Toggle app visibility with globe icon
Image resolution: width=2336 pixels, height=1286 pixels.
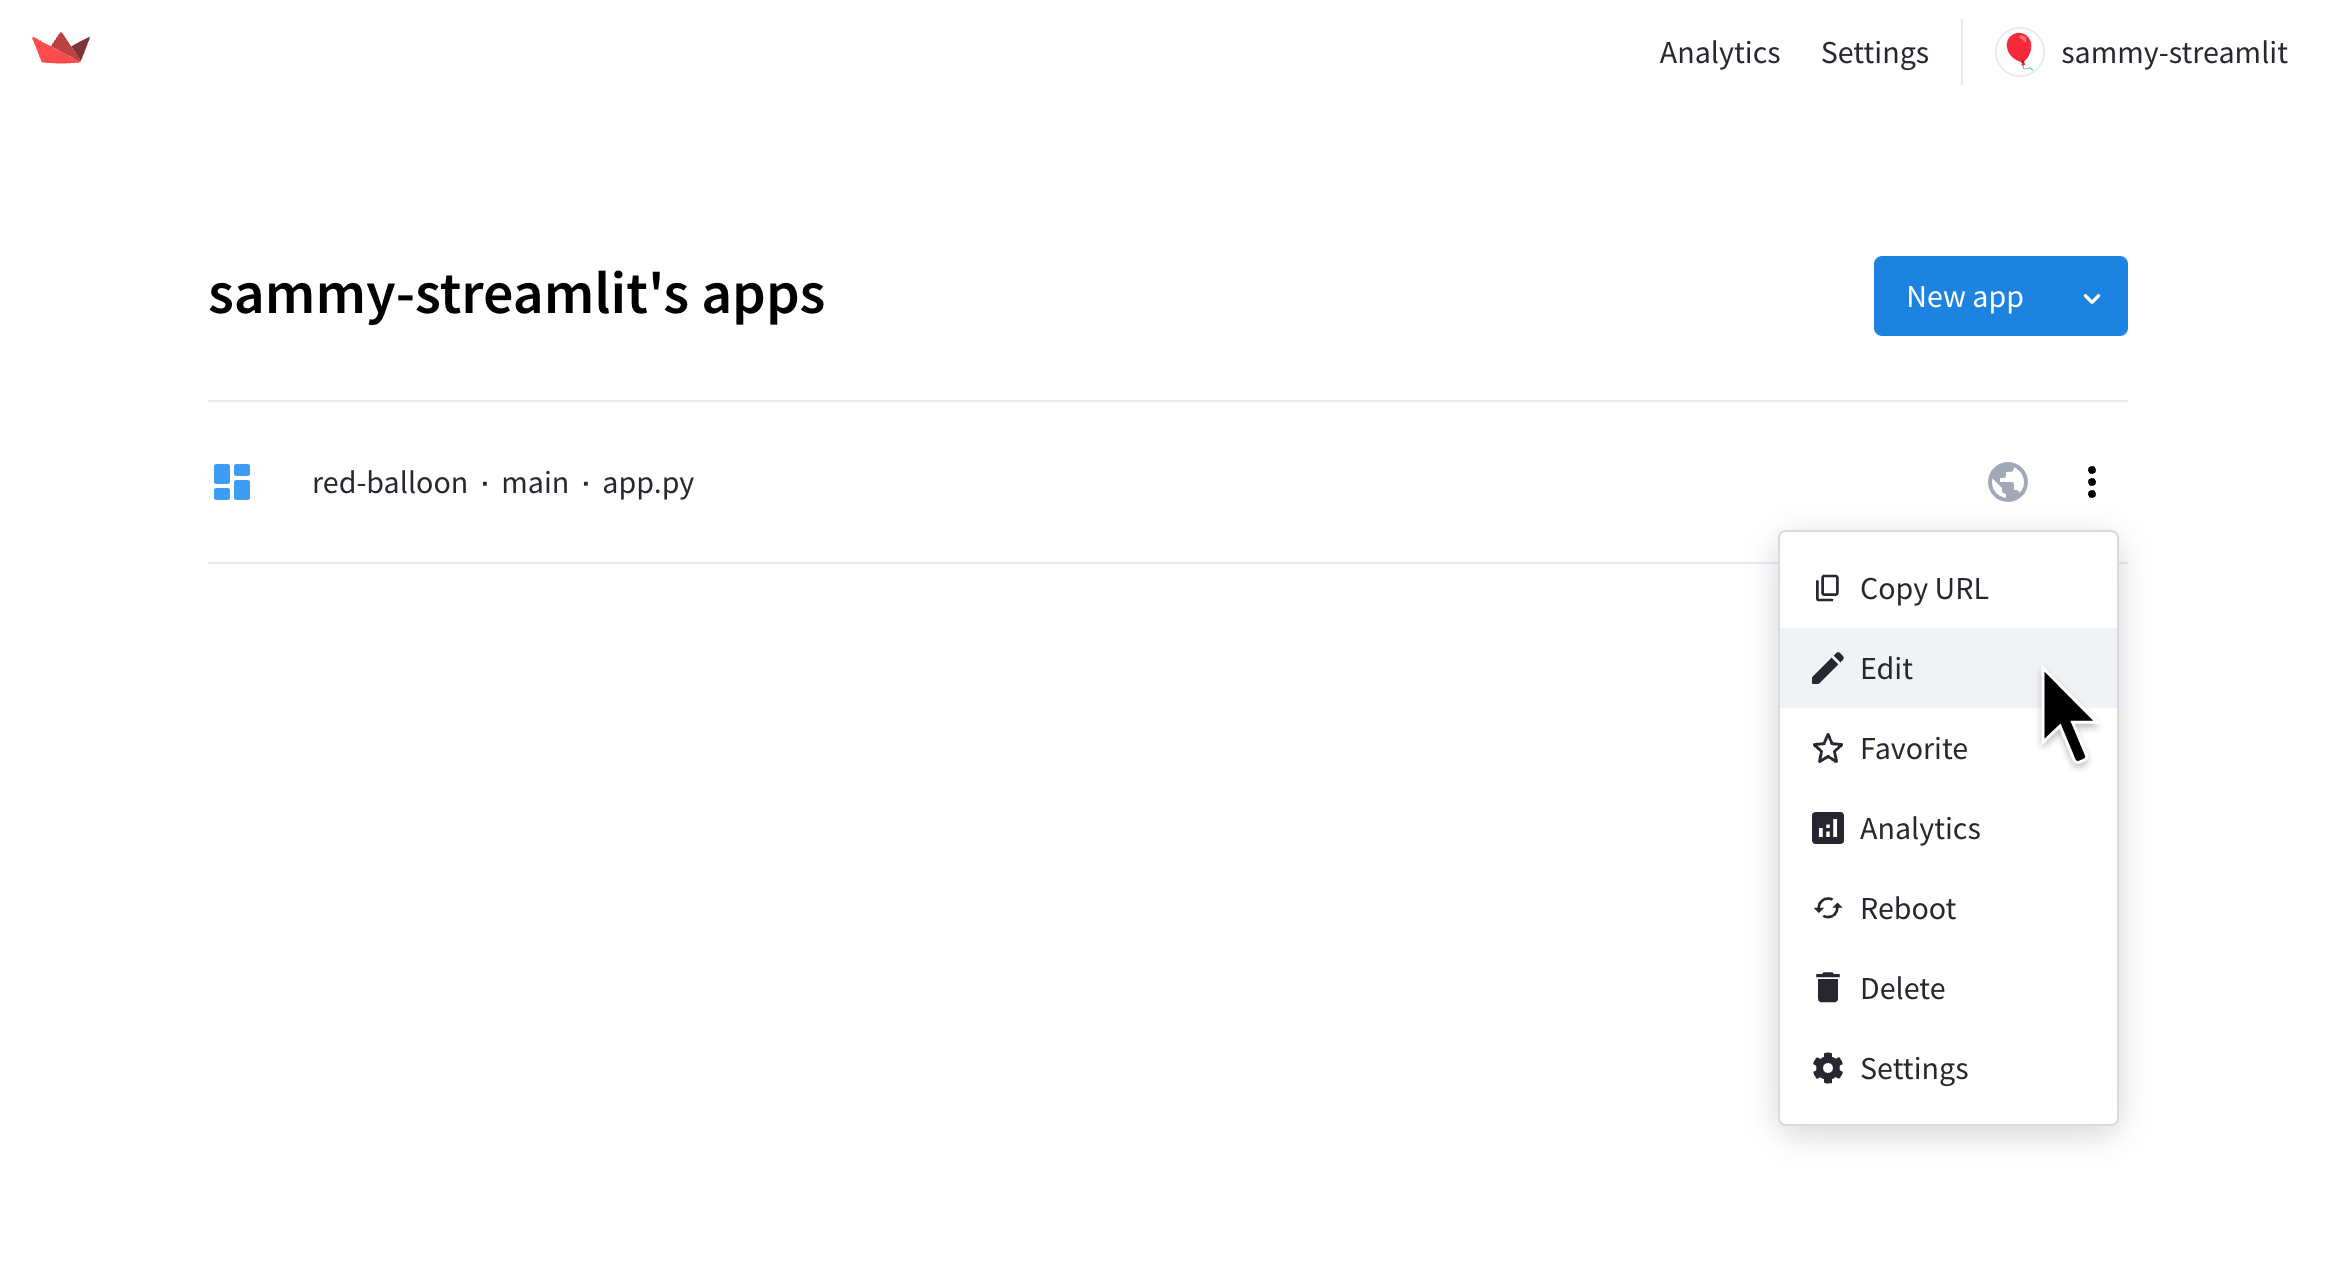(2010, 481)
